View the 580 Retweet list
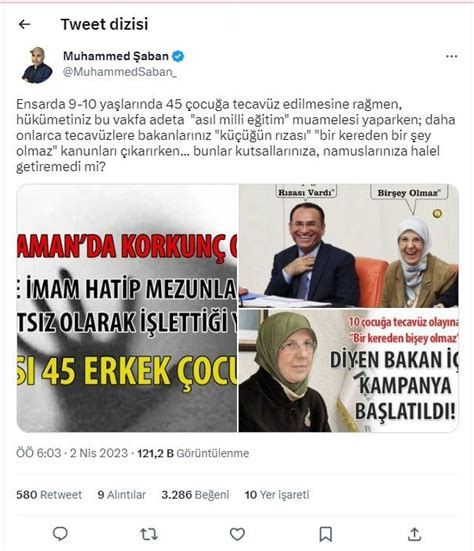Image resolution: width=474 pixels, height=551 pixels. coord(49,495)
